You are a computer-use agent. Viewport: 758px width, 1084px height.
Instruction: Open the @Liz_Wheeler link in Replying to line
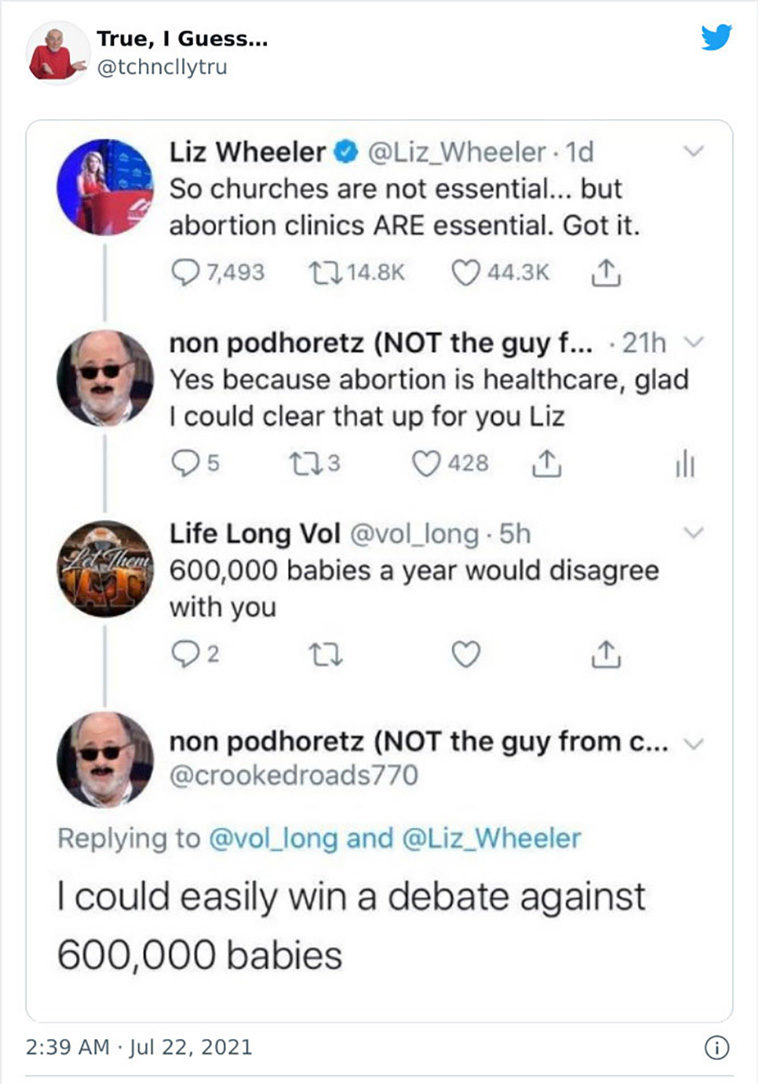[x=491, y=838]
